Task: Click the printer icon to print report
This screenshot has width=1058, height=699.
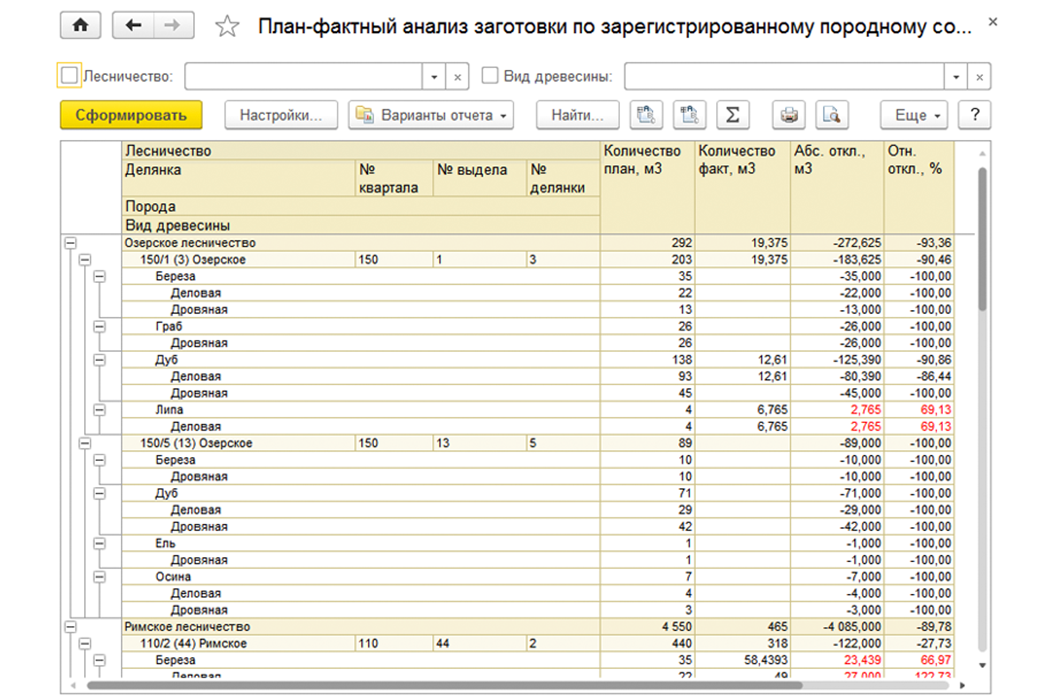Action: pos(790,115)
